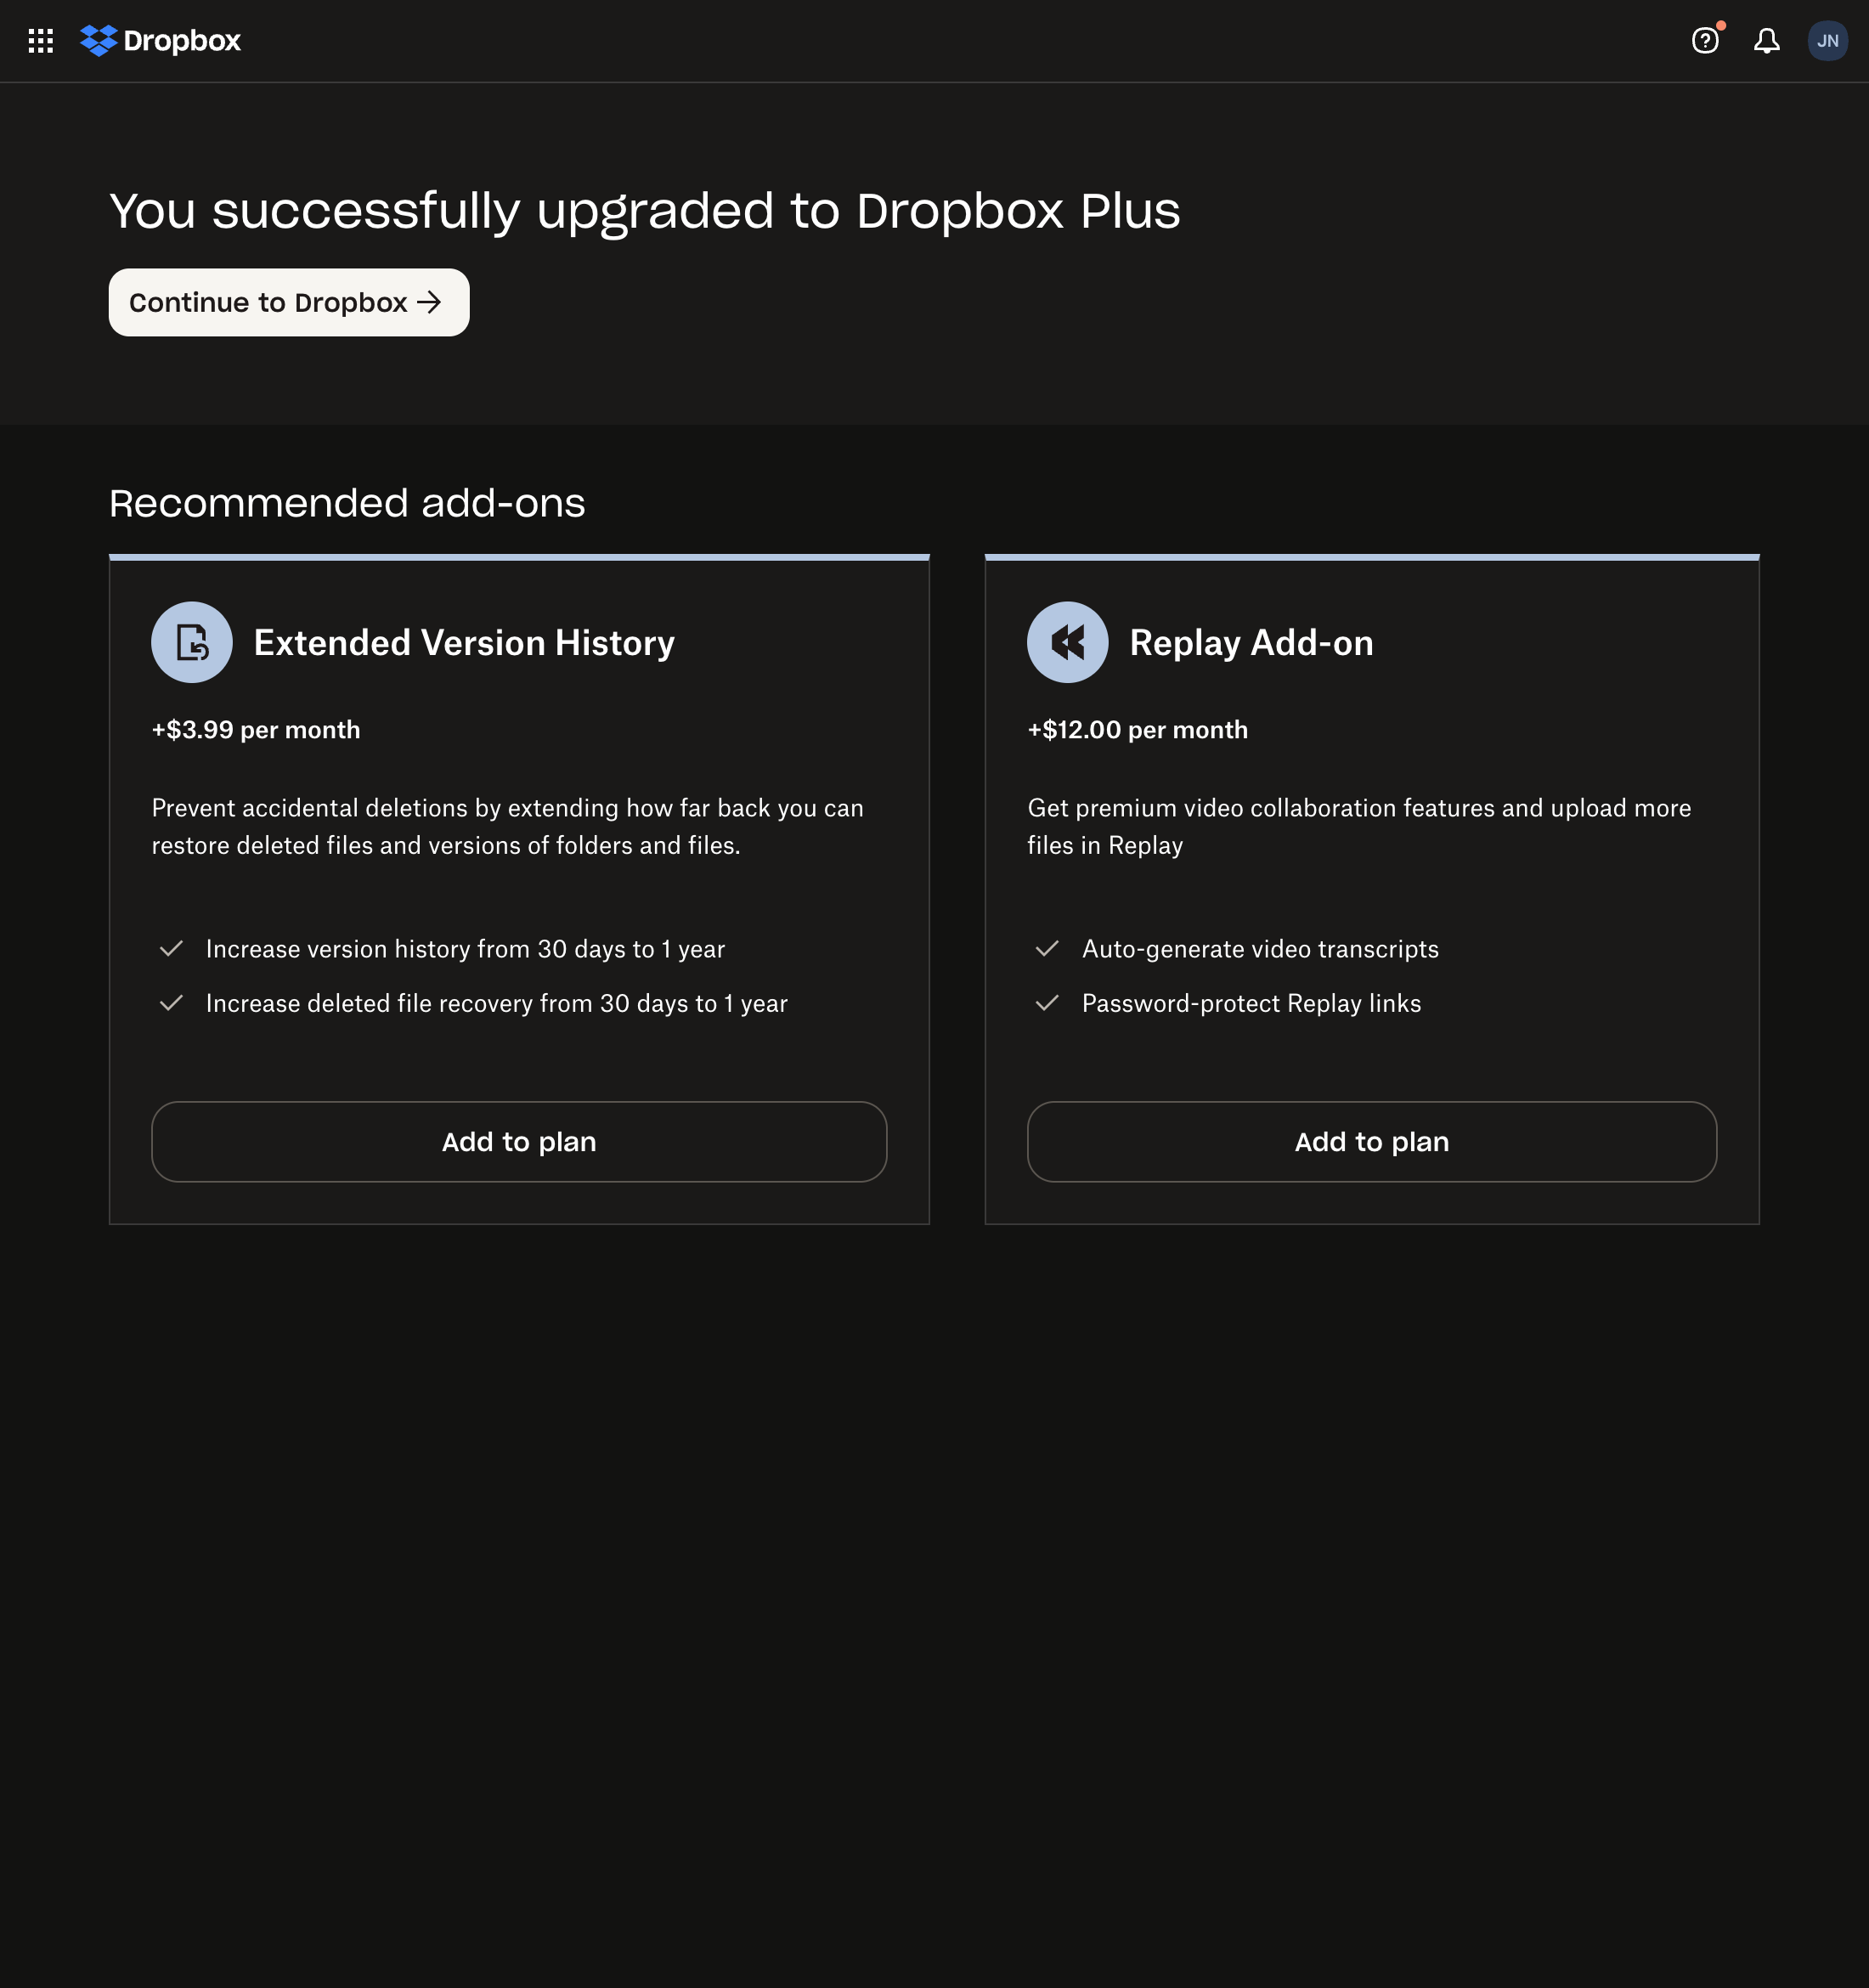Click the Replay Add-on rewind icon
Viewport: 1869px width, 1988px height.
pos(1067,642)
